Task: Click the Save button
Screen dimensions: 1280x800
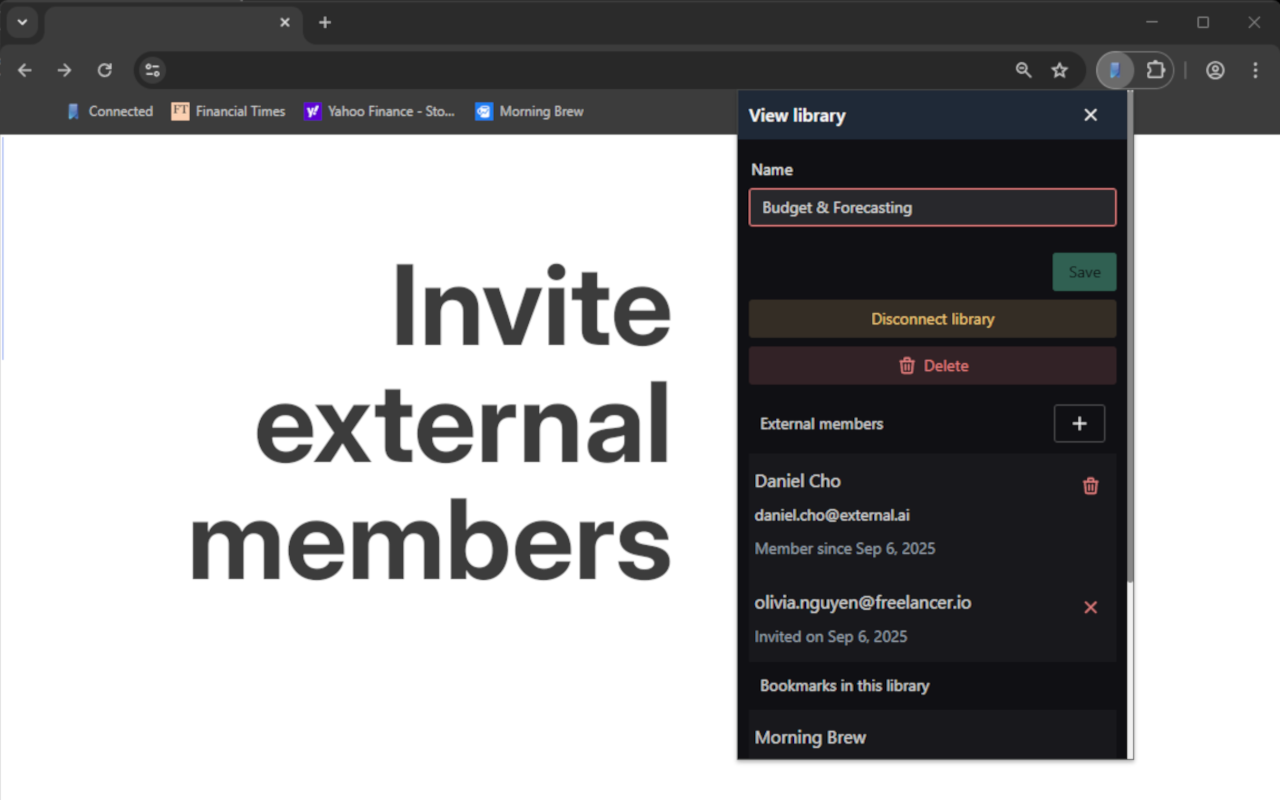Action: coord(1084,272)
